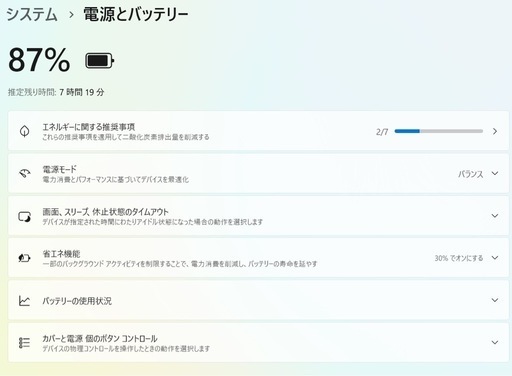The height and width of the screenshot is (376, 512).
Task: Click the battery usage chart icon
Action: 24,301
